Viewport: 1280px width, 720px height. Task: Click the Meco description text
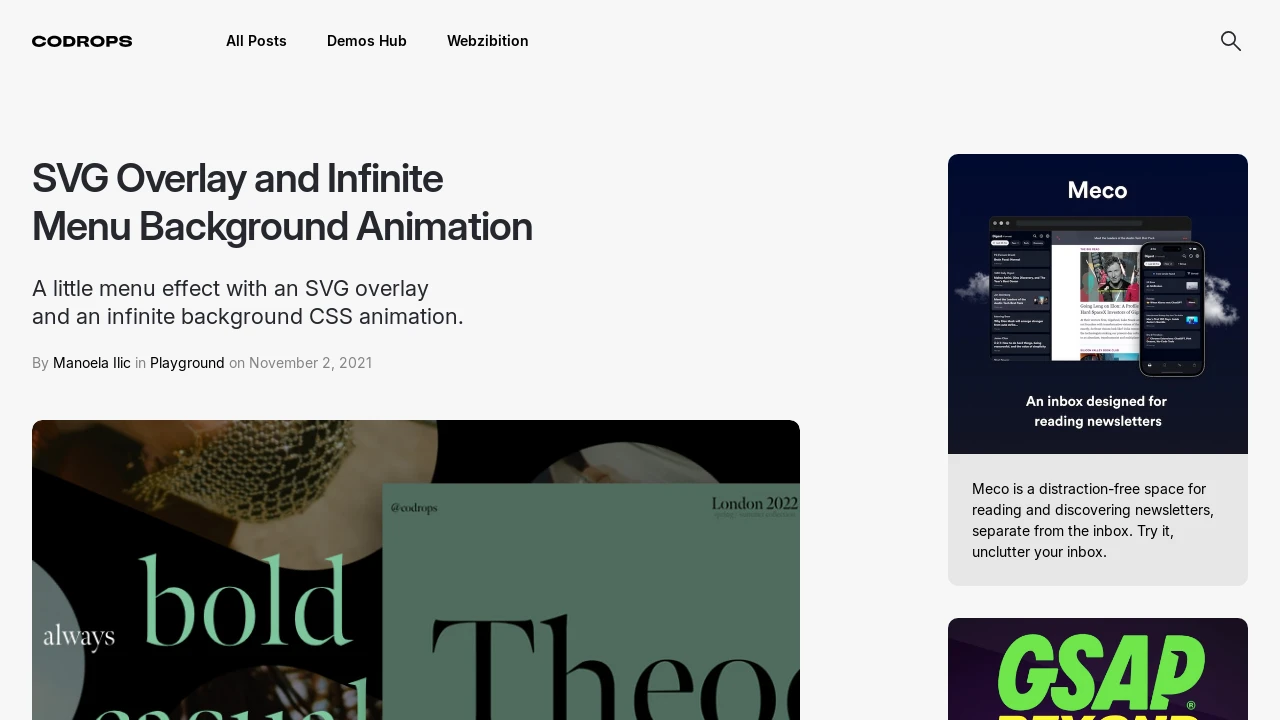tap(1093, 520)
